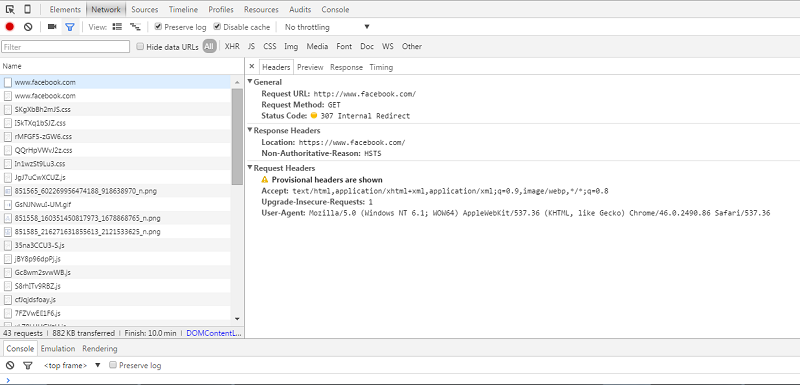Select second www.facebook.com request row
This screenshot has height=385, width=800.
pos(116,95)
